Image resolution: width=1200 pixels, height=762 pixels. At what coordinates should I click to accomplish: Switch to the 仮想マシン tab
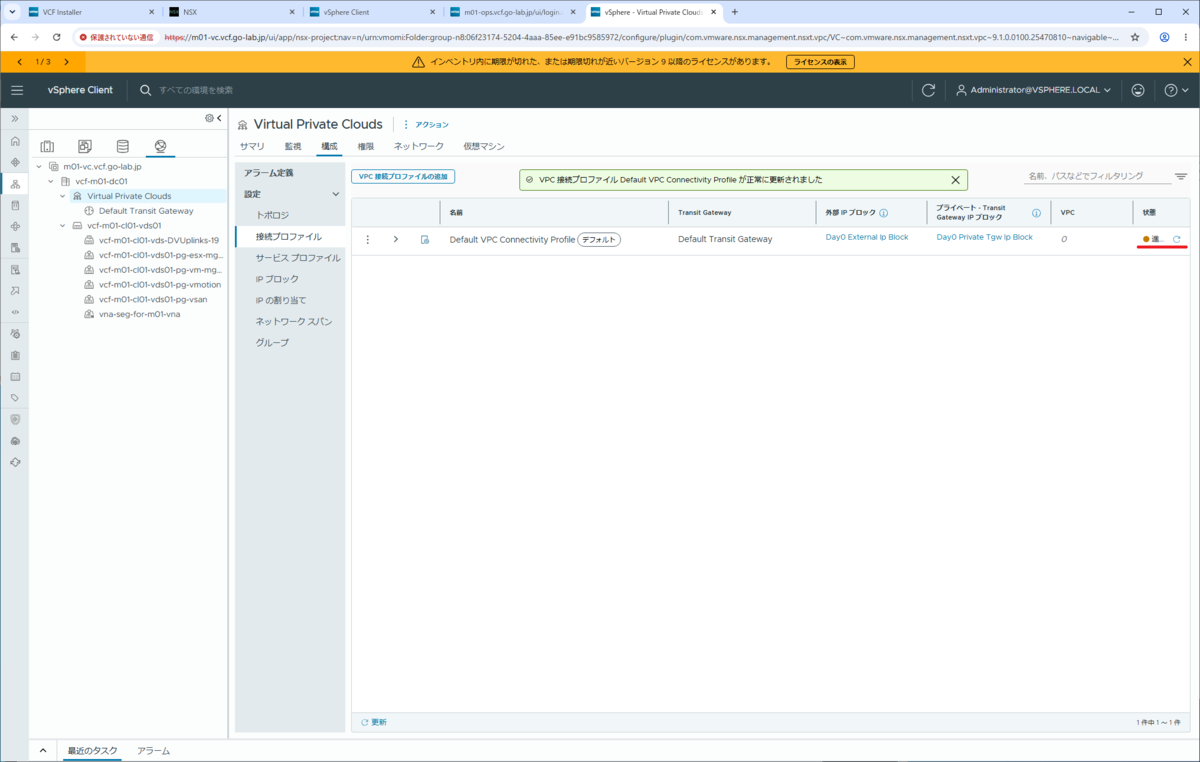click(484, 146)
